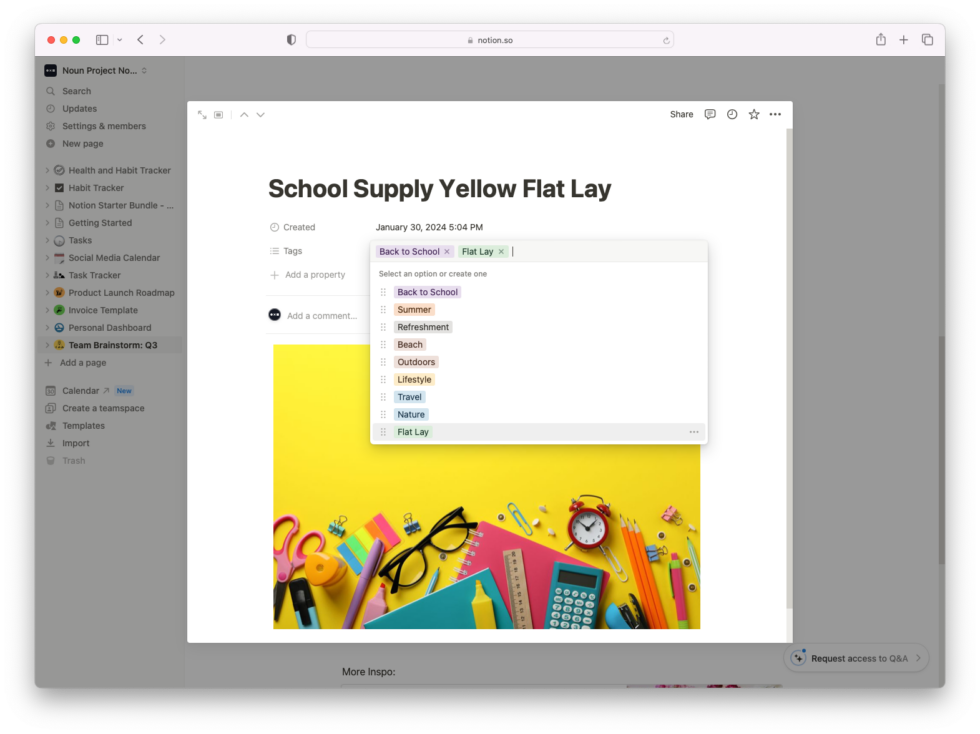Open the page options ellipsis menu
The height and width of the screenshot is (734, 980).
pyautogui.click(x=775, y=114)
